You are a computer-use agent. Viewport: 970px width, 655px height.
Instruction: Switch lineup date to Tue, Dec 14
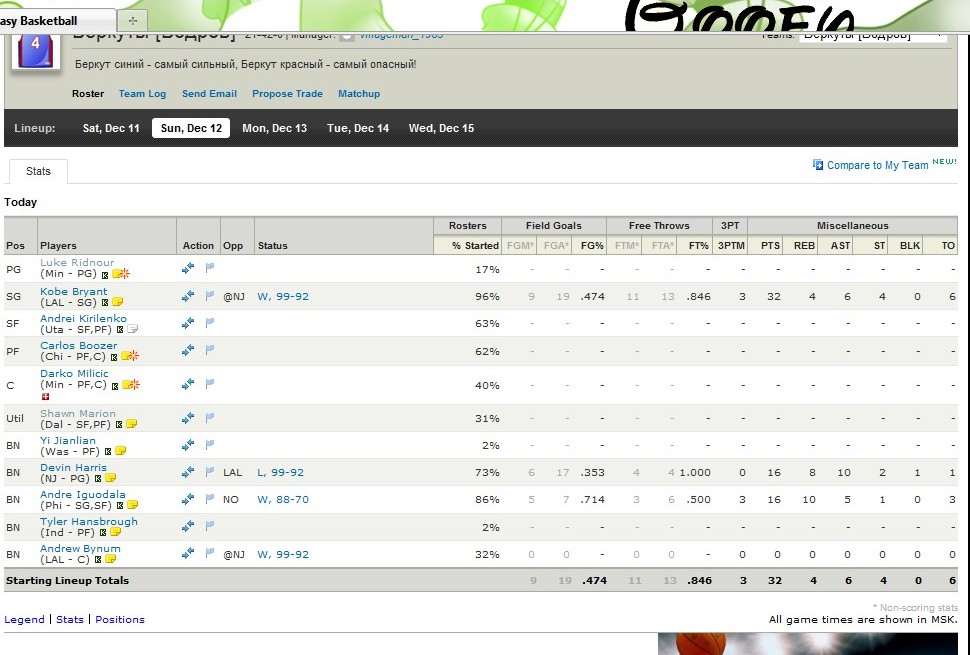pyautogui.click(x=358, y=128)
